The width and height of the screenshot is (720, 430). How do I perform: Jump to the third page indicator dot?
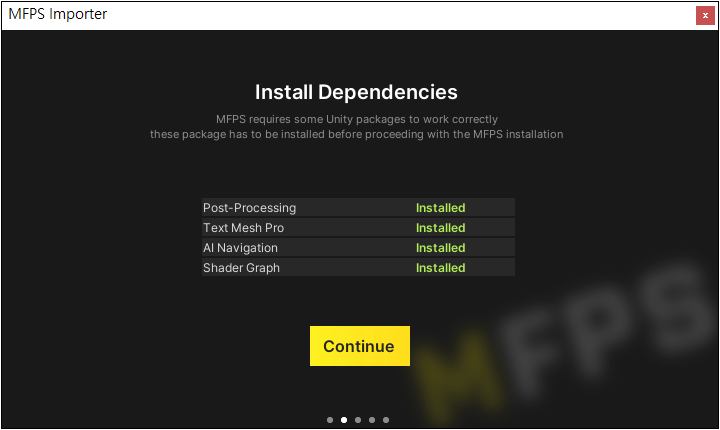pos(358,420)
